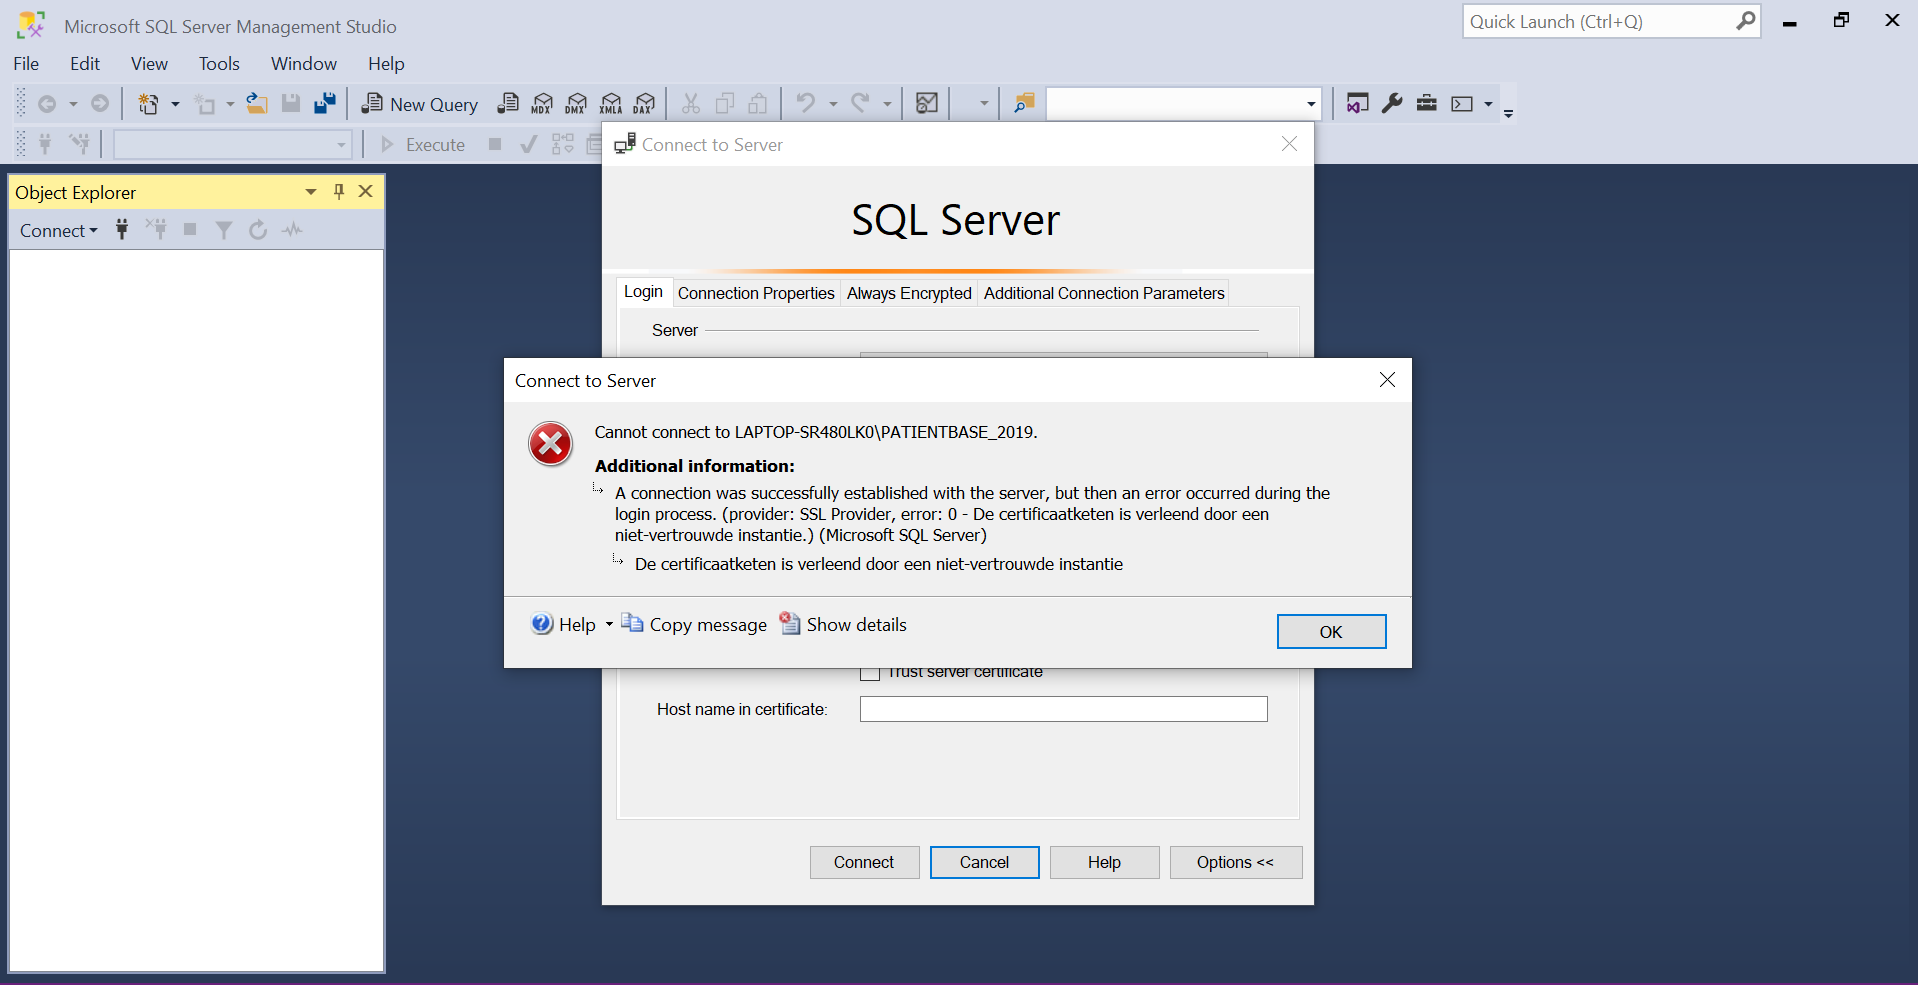Click the Visual Studio window icon in toolbar
This screenshot has height=985, width=1918.
[x=1357, y=104]
